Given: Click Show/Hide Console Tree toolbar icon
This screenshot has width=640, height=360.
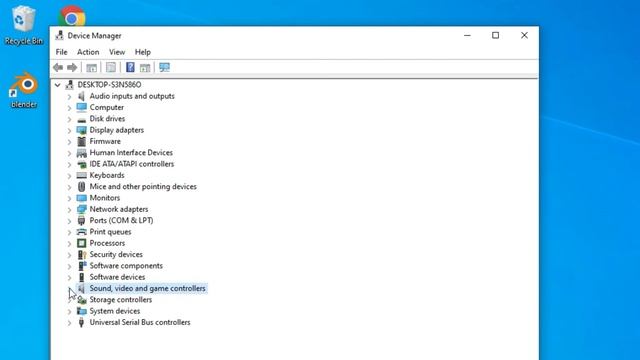Looking at the screenshot, I should click(x=91, y=67).
